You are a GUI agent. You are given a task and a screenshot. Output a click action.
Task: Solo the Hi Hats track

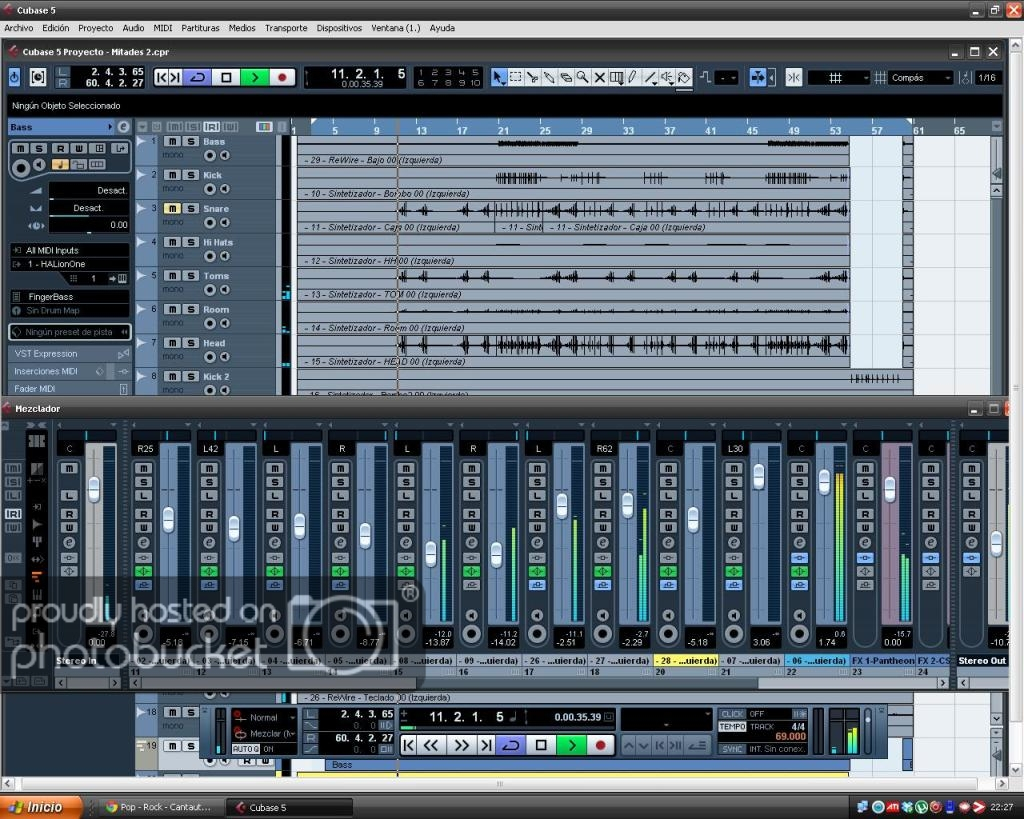coord(188,242)
